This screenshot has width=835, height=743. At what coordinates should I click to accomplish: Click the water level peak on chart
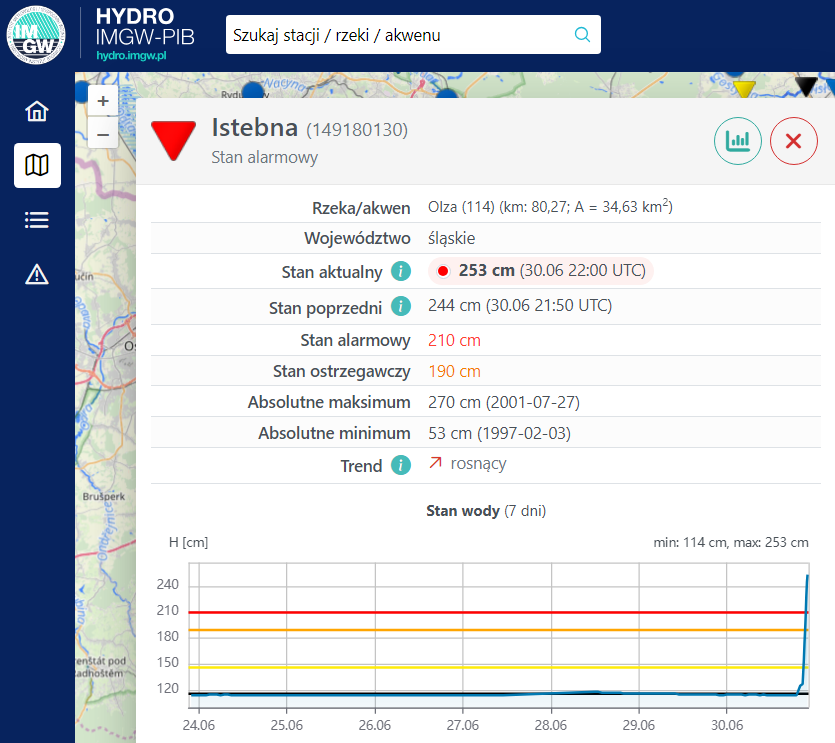pos(807,577)
